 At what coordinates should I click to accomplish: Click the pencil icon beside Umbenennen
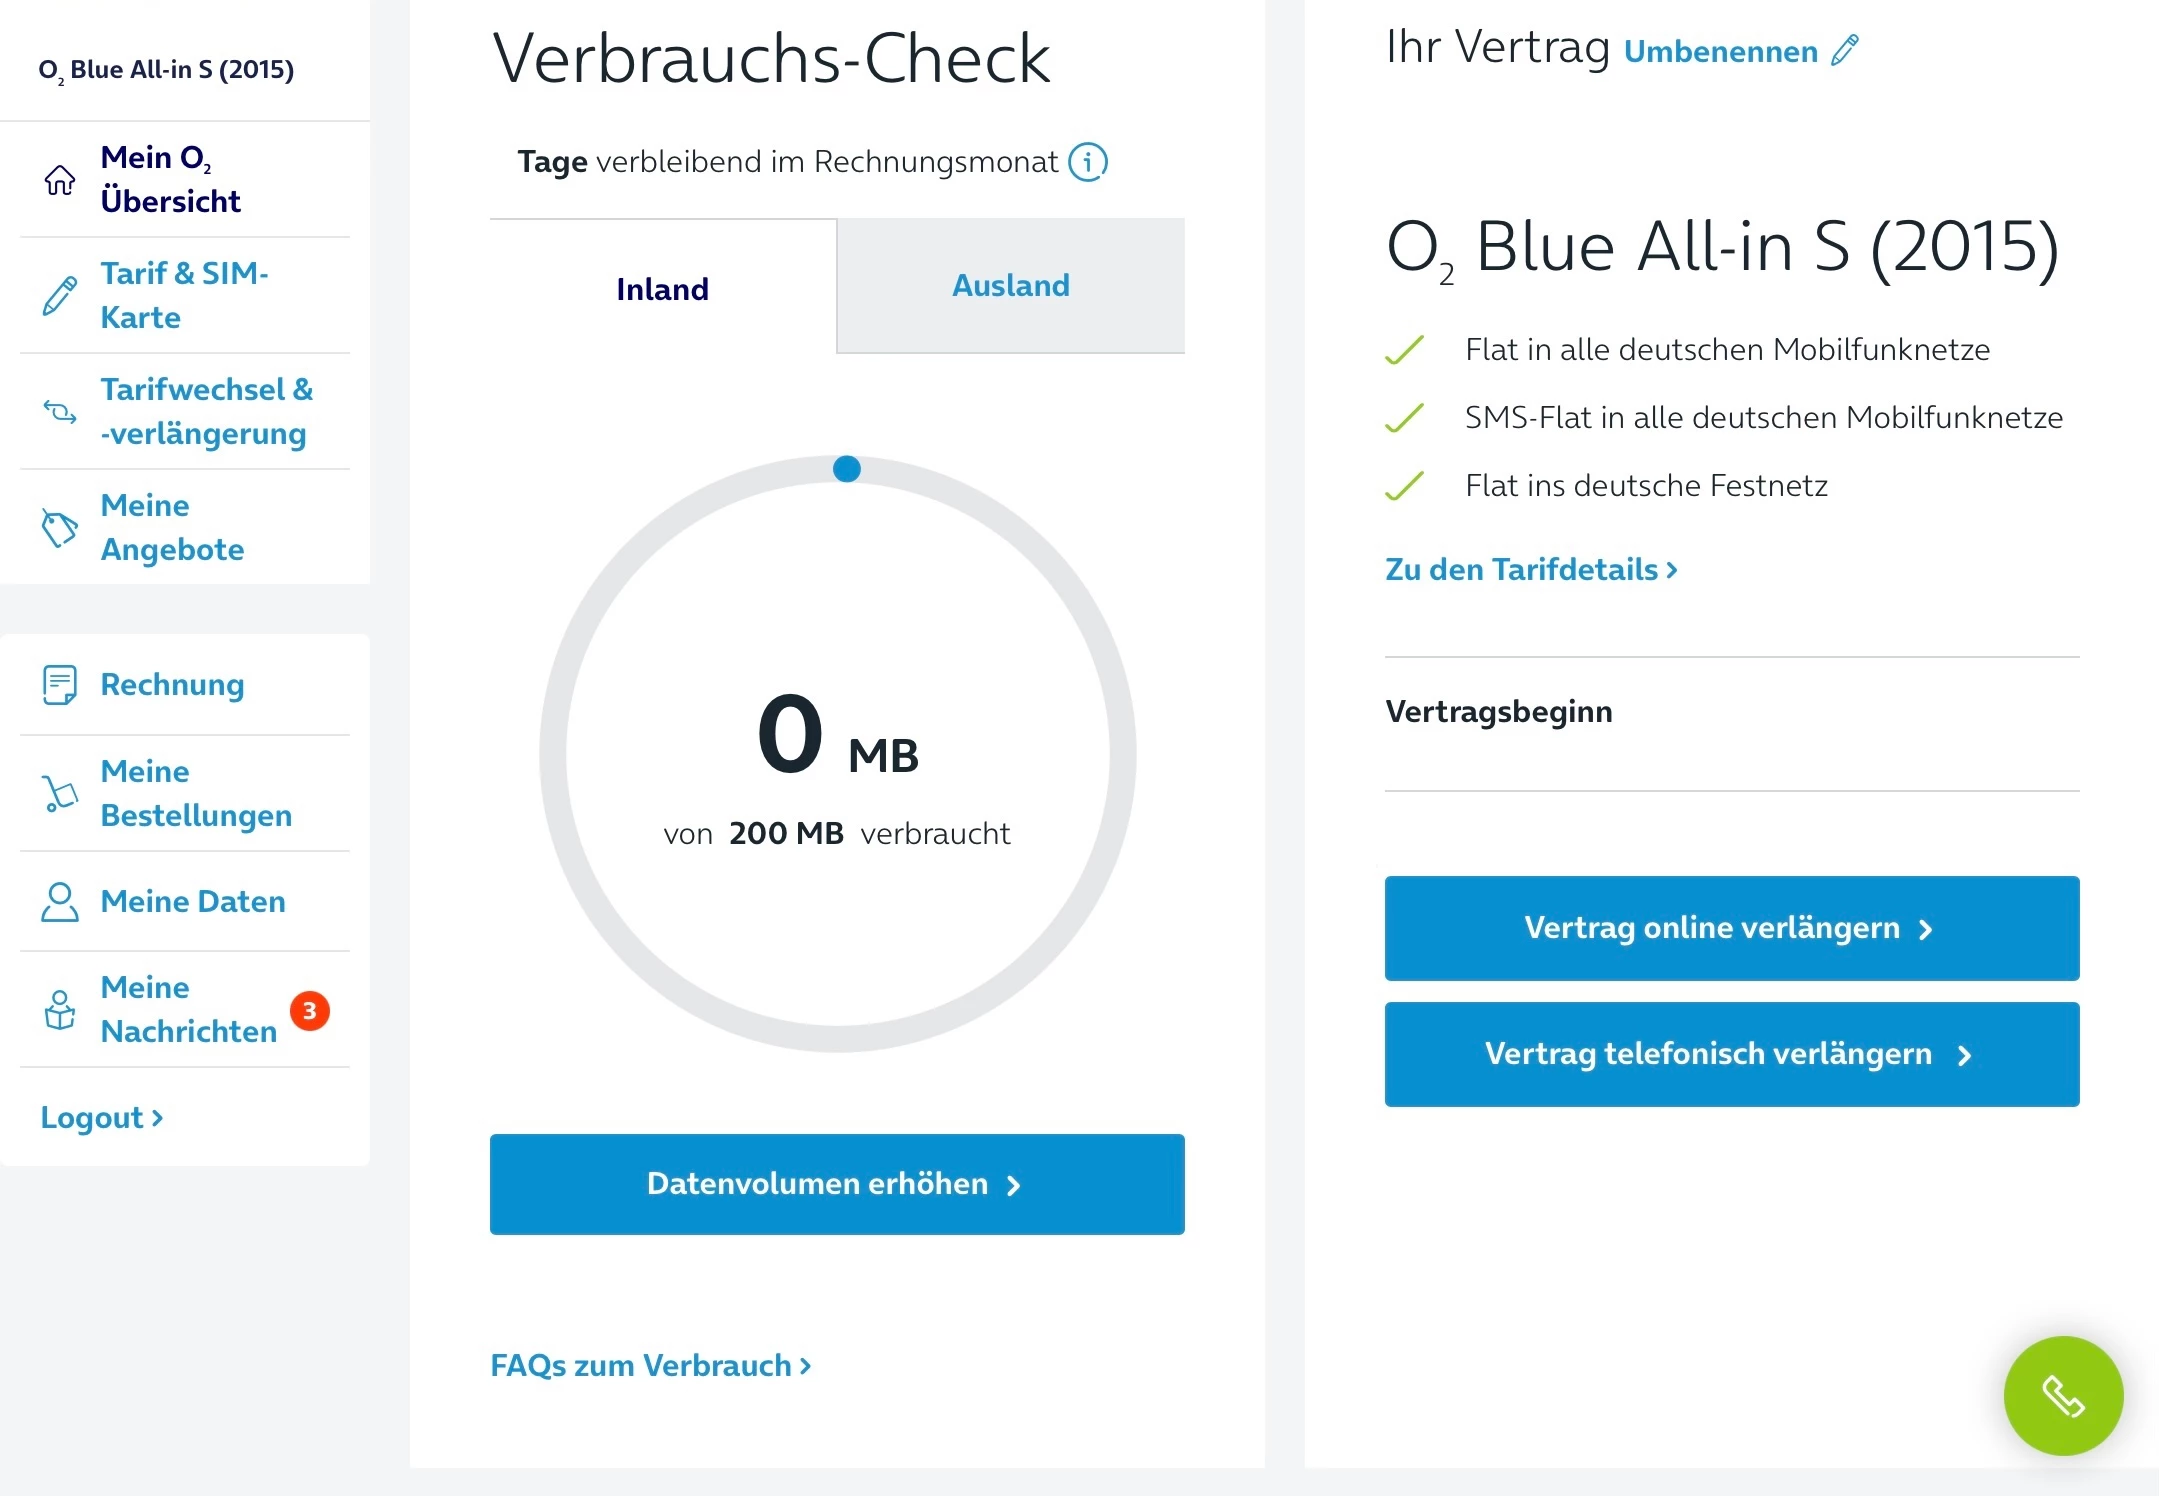tap(1845, 50)
